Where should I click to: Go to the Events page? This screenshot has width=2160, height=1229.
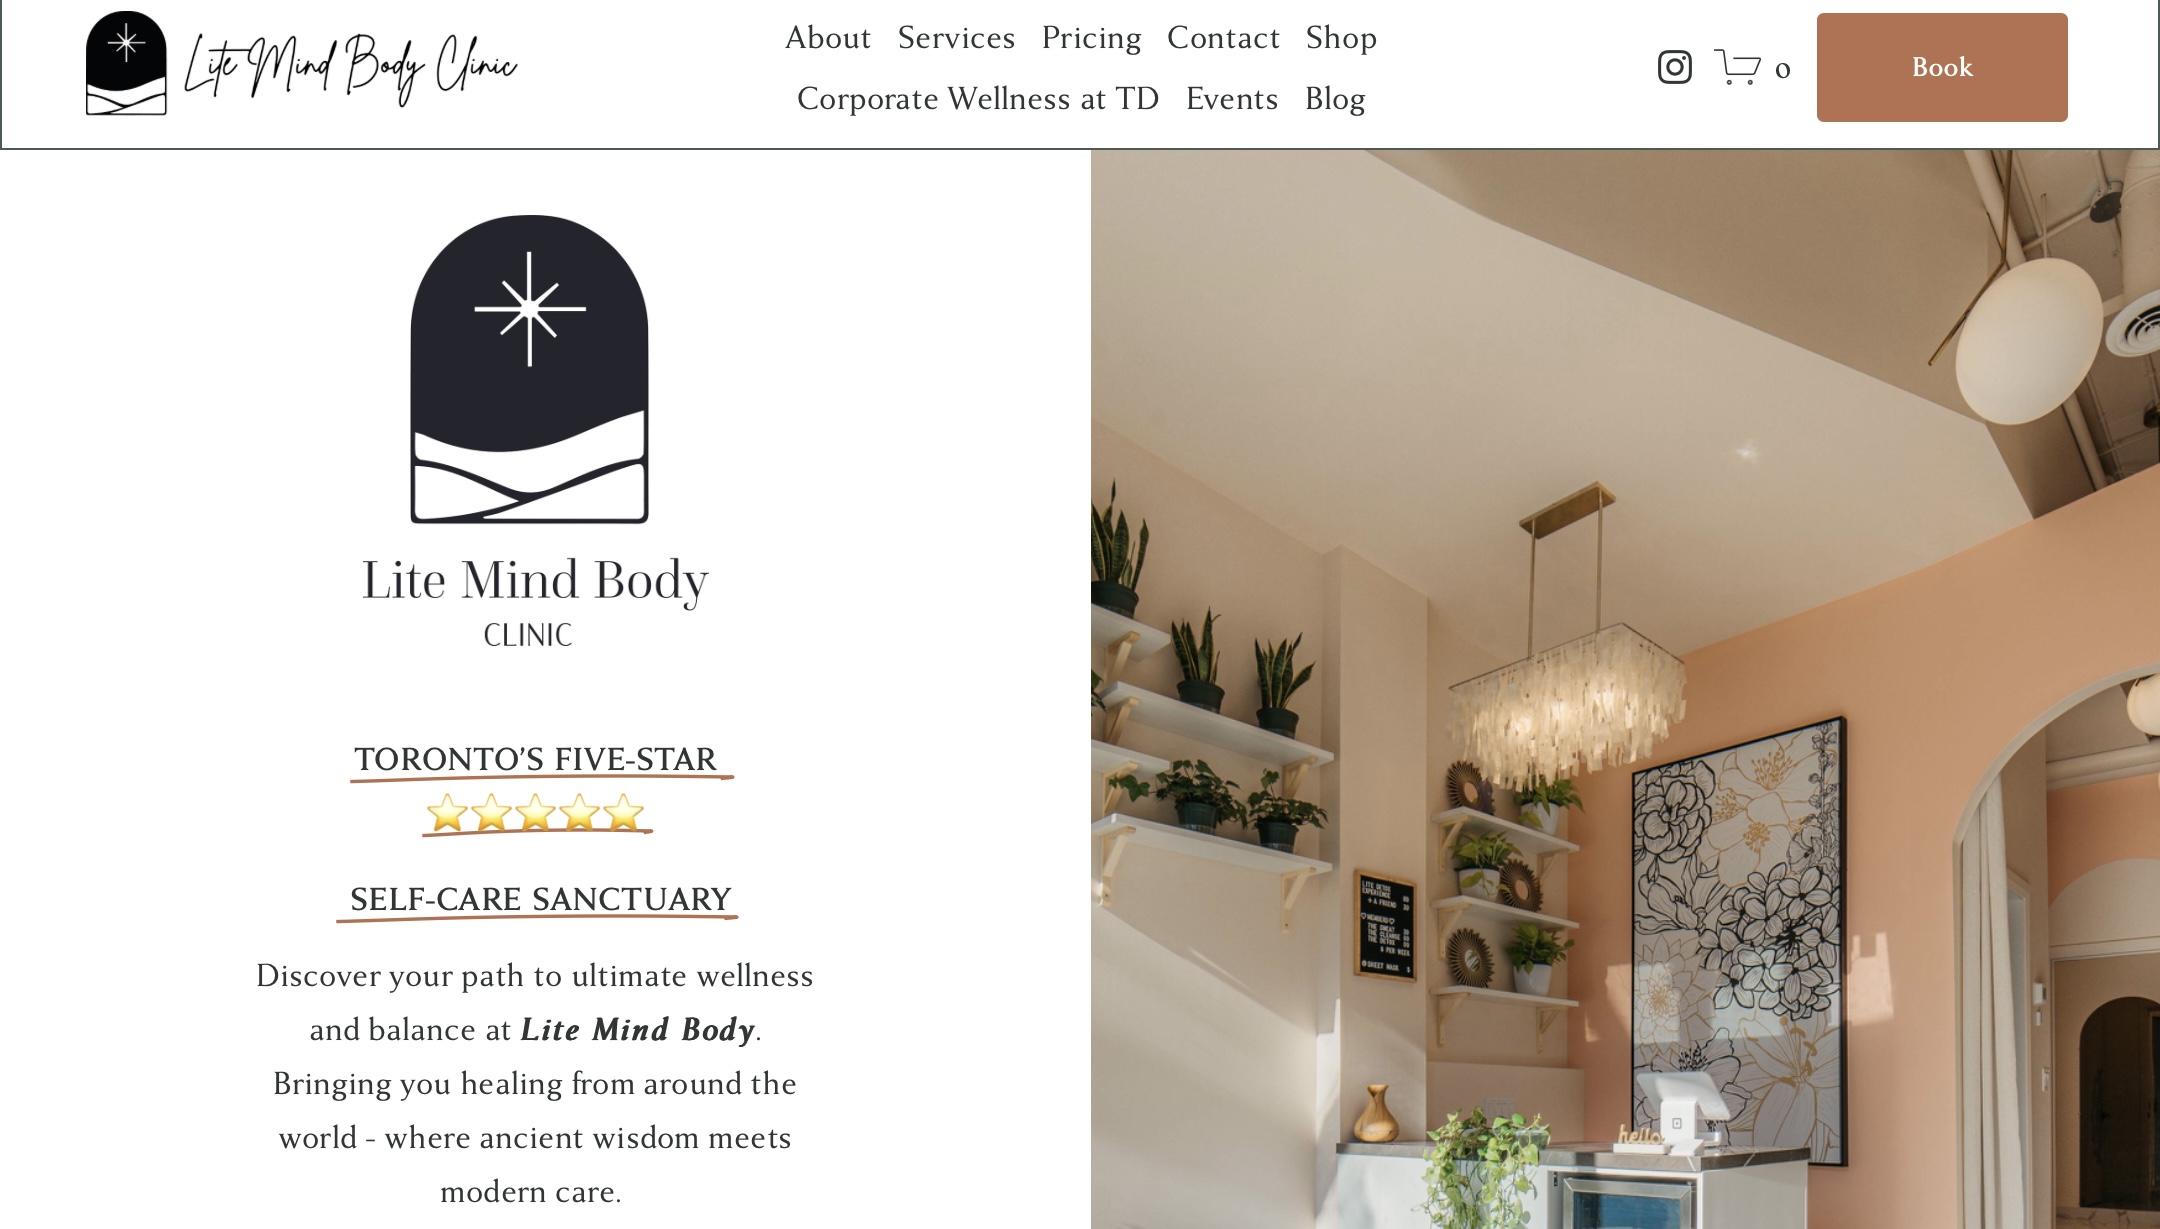(1232, 99)
